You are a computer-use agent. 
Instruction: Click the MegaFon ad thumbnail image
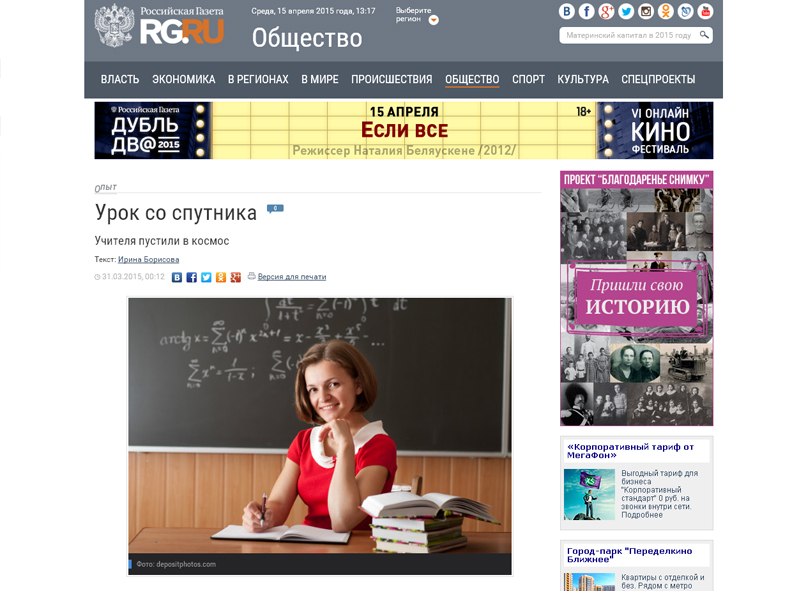click(x=589, y=494)
